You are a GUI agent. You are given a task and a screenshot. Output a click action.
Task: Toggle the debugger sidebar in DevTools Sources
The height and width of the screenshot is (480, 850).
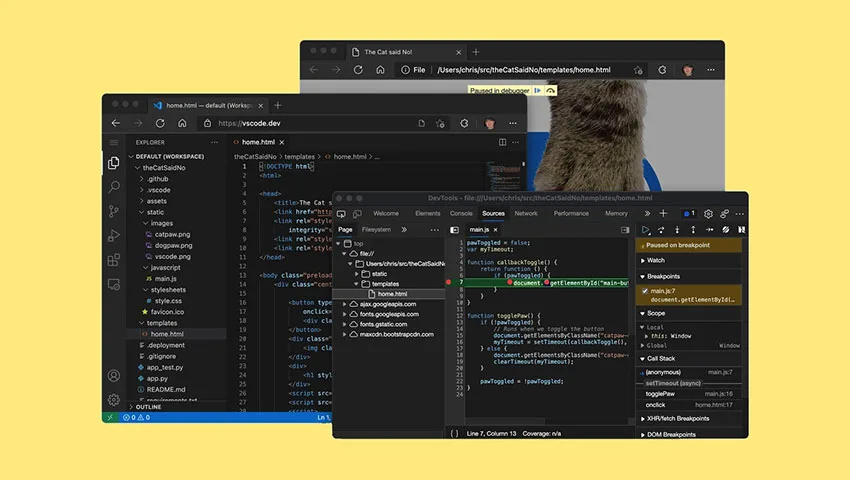(625, 230)
